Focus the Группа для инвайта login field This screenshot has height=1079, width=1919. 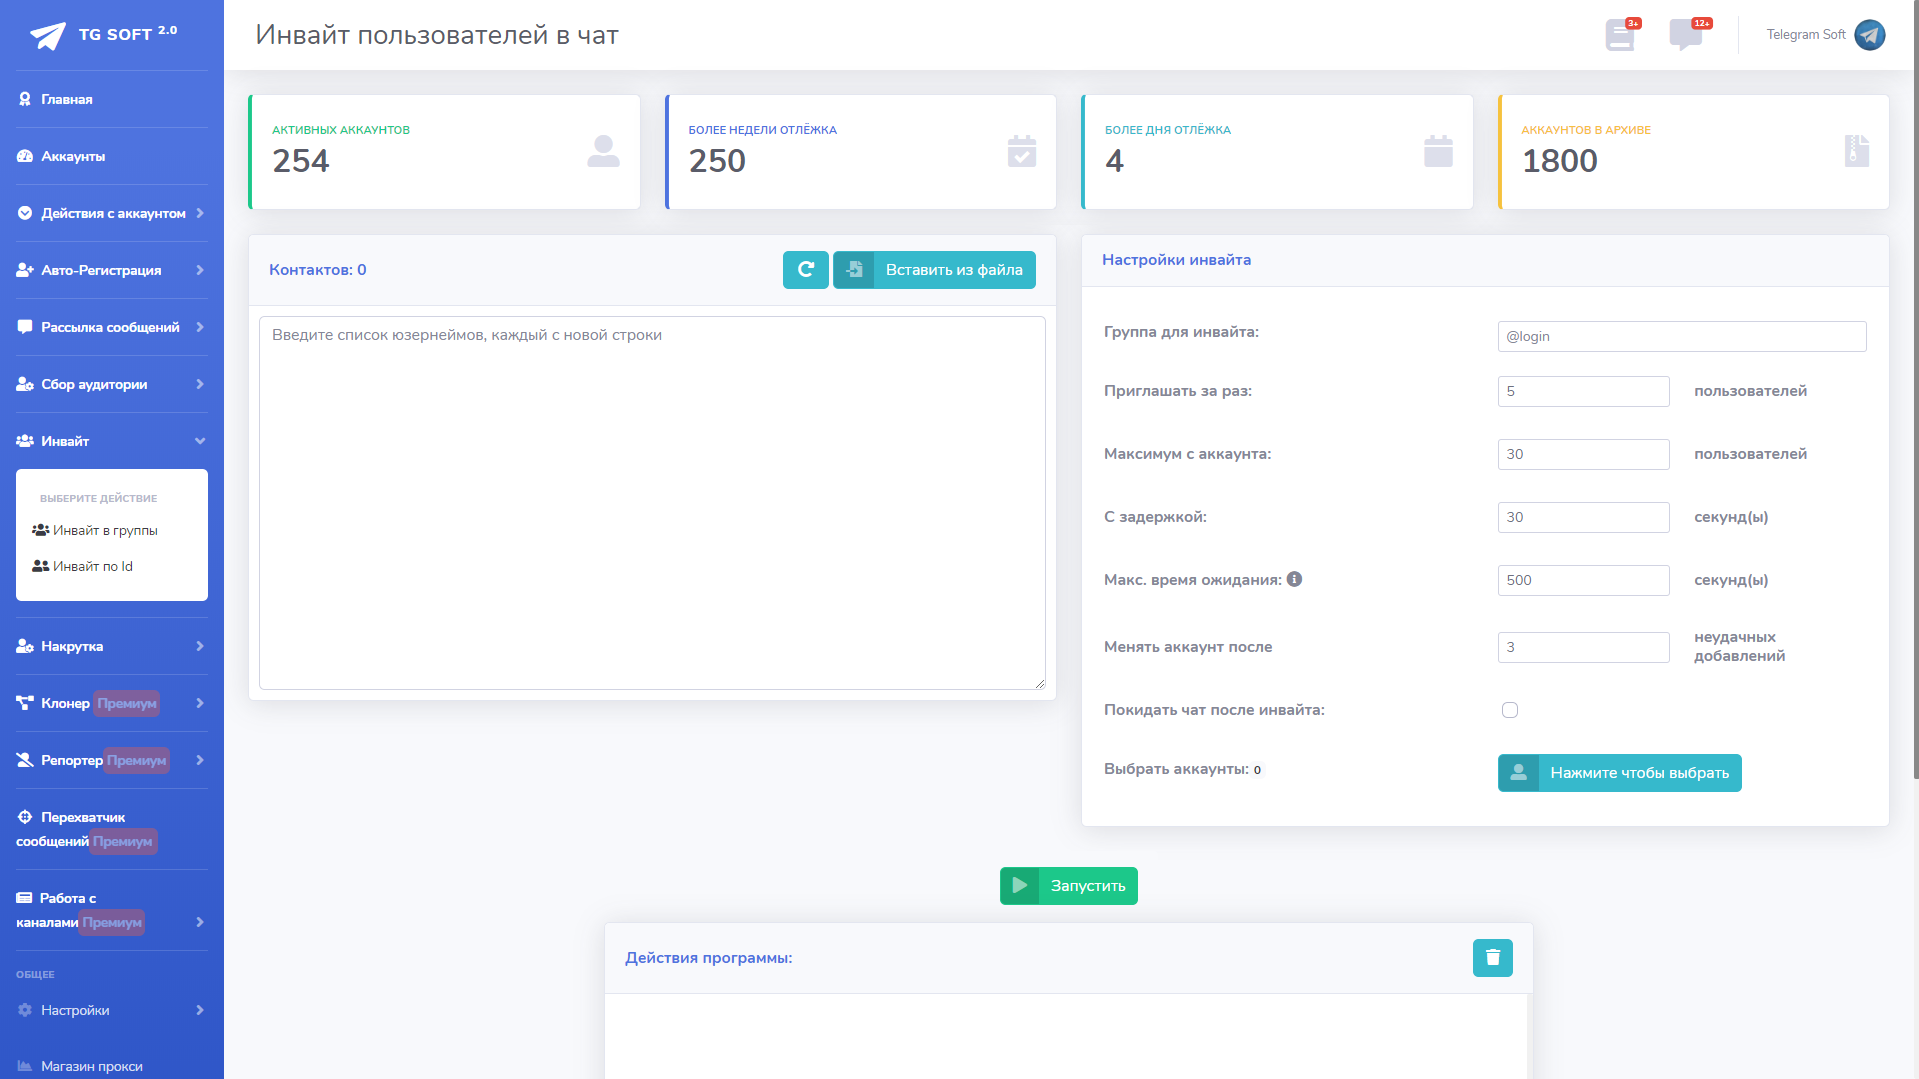click(x=1681, y=336)
